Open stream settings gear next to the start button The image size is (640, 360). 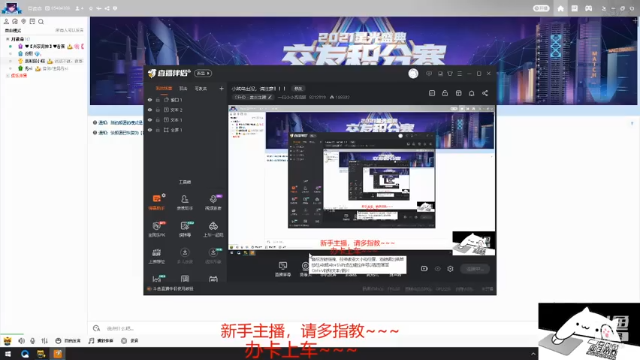(x=450, y=269)
